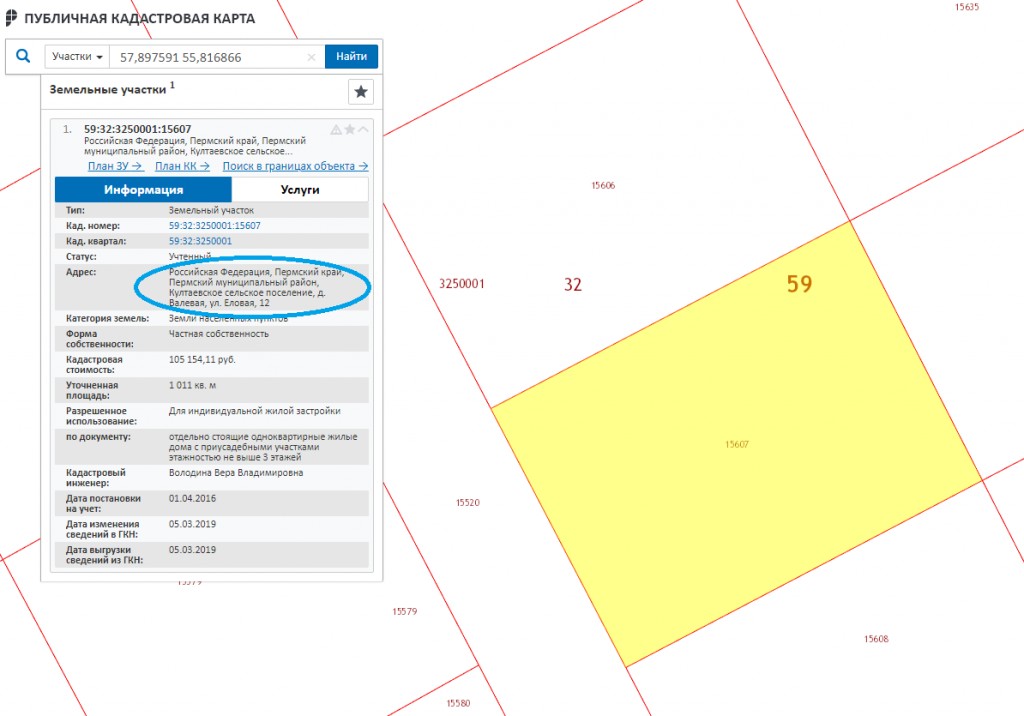The image size is (1024, 716).
Task: Click the small star icon on result 15607
Action: tap(349, 129)
